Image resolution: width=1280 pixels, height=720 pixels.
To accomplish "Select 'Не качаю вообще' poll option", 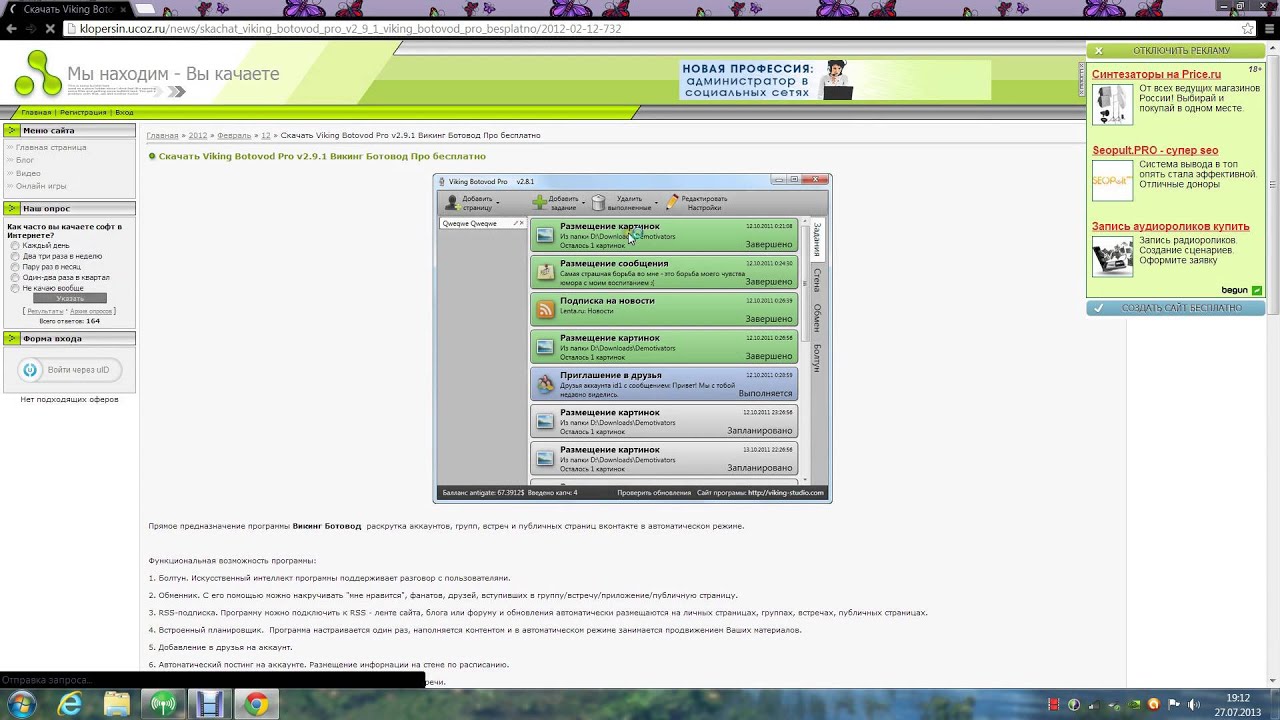I will pyautogui.click(x=15, y=289).
